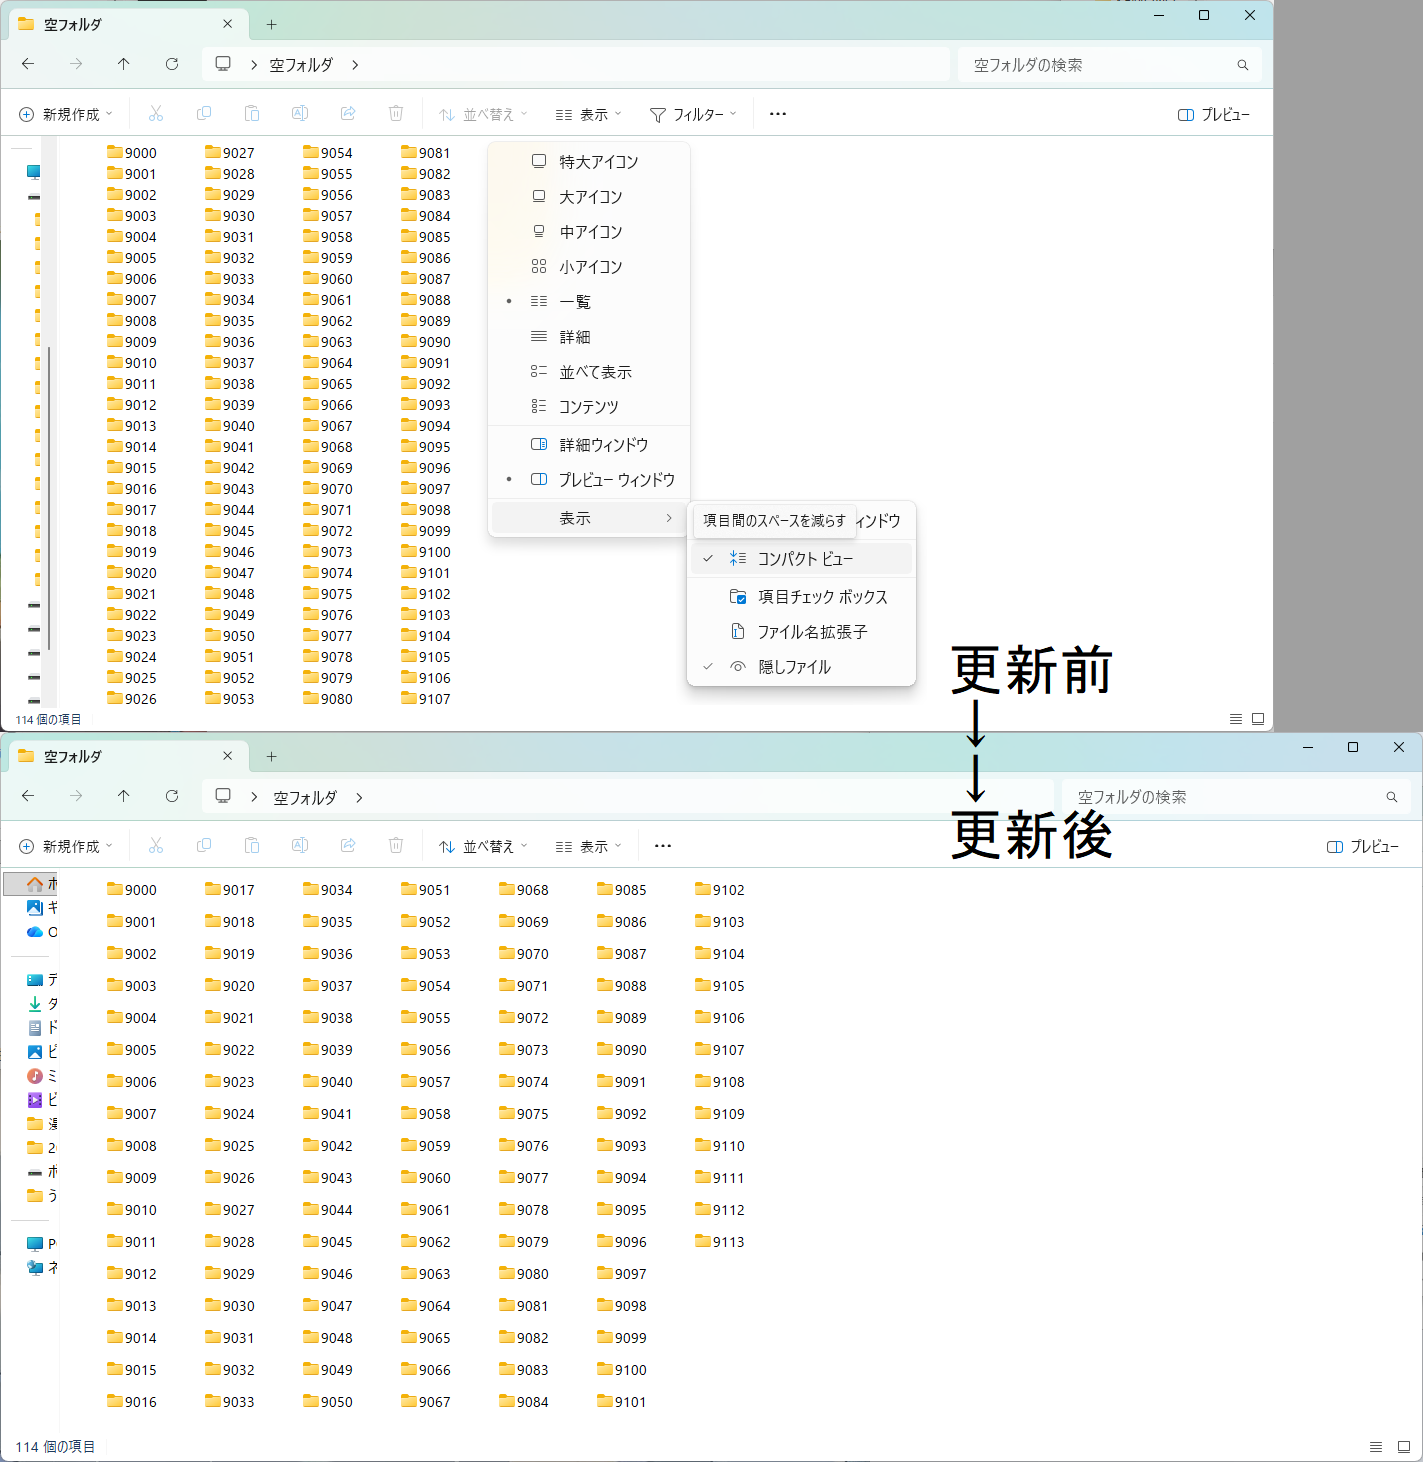
Task: Select folder 9054 in upper window
Action: click(328, 153)
